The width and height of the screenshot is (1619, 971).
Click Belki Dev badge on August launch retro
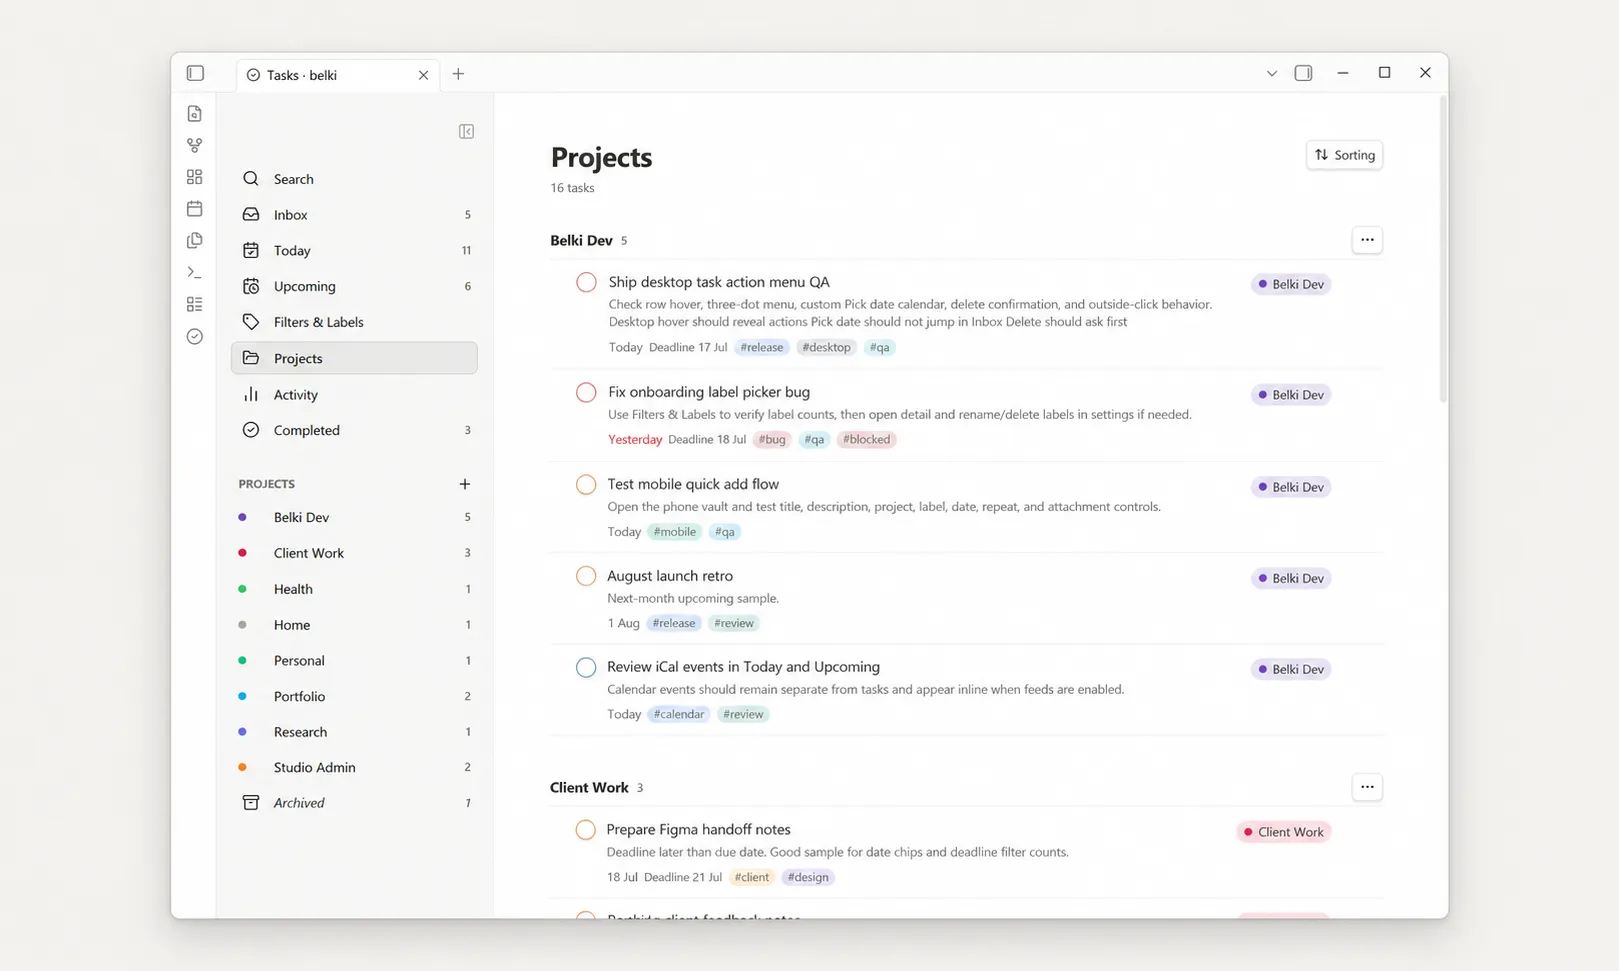pyautogui.click(x=1291, y=579)
